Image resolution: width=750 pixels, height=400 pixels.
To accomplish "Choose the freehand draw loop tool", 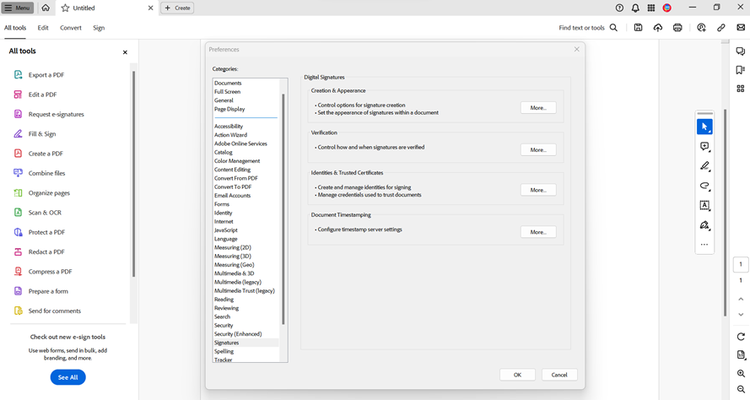I will [x=705, y=186].
